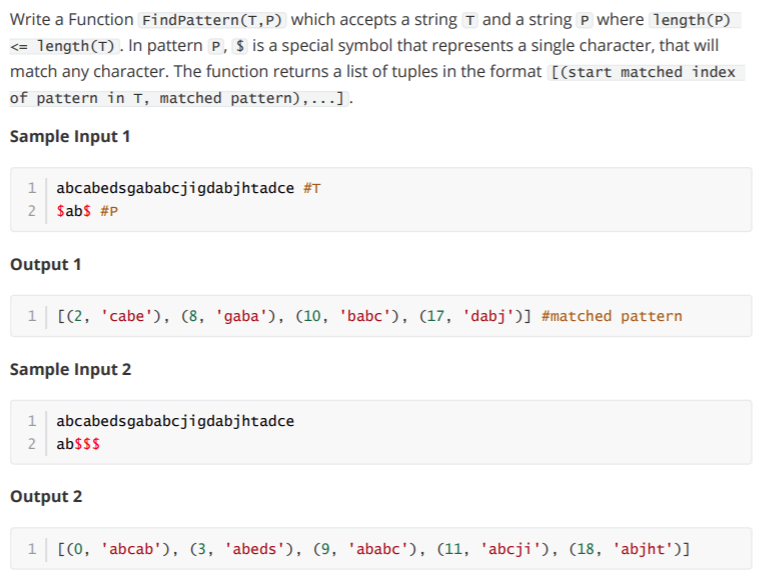Click the pattern 'ab$$$' line
This screenshot has height=578, width=772.
click(78, 444)
